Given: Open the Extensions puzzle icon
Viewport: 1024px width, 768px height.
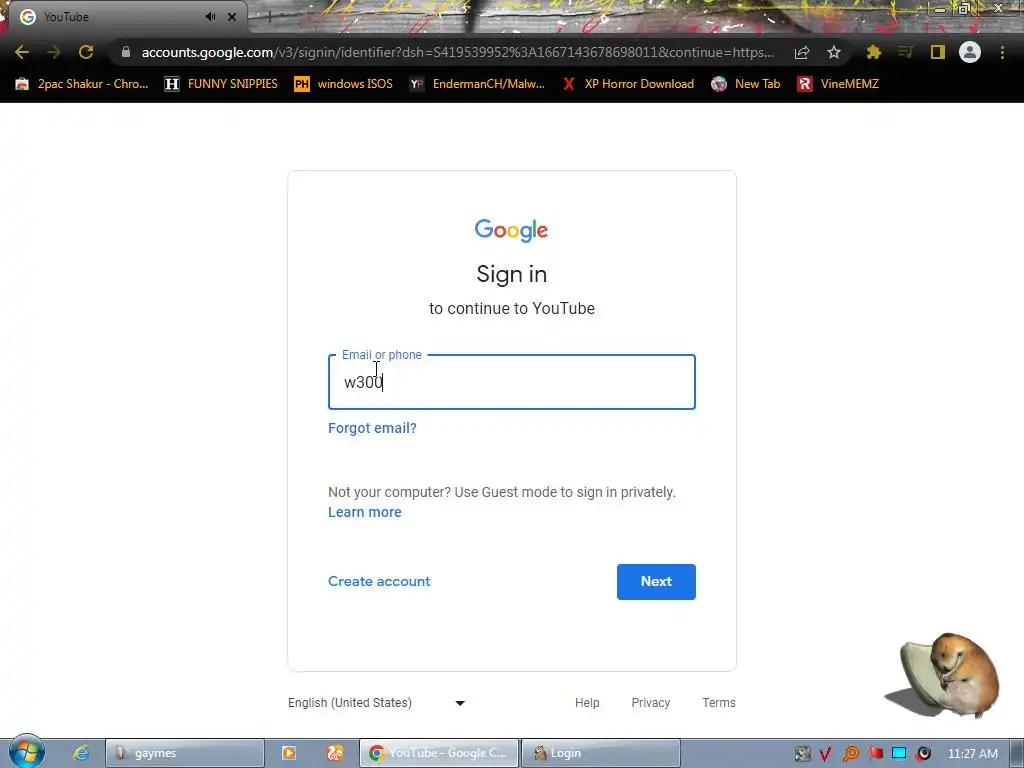Looking at the screenshot, I should point(873,52).
